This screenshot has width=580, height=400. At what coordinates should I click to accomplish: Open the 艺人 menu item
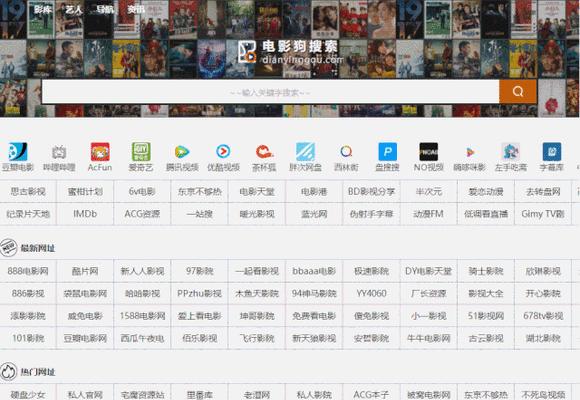tap(74, 10)
